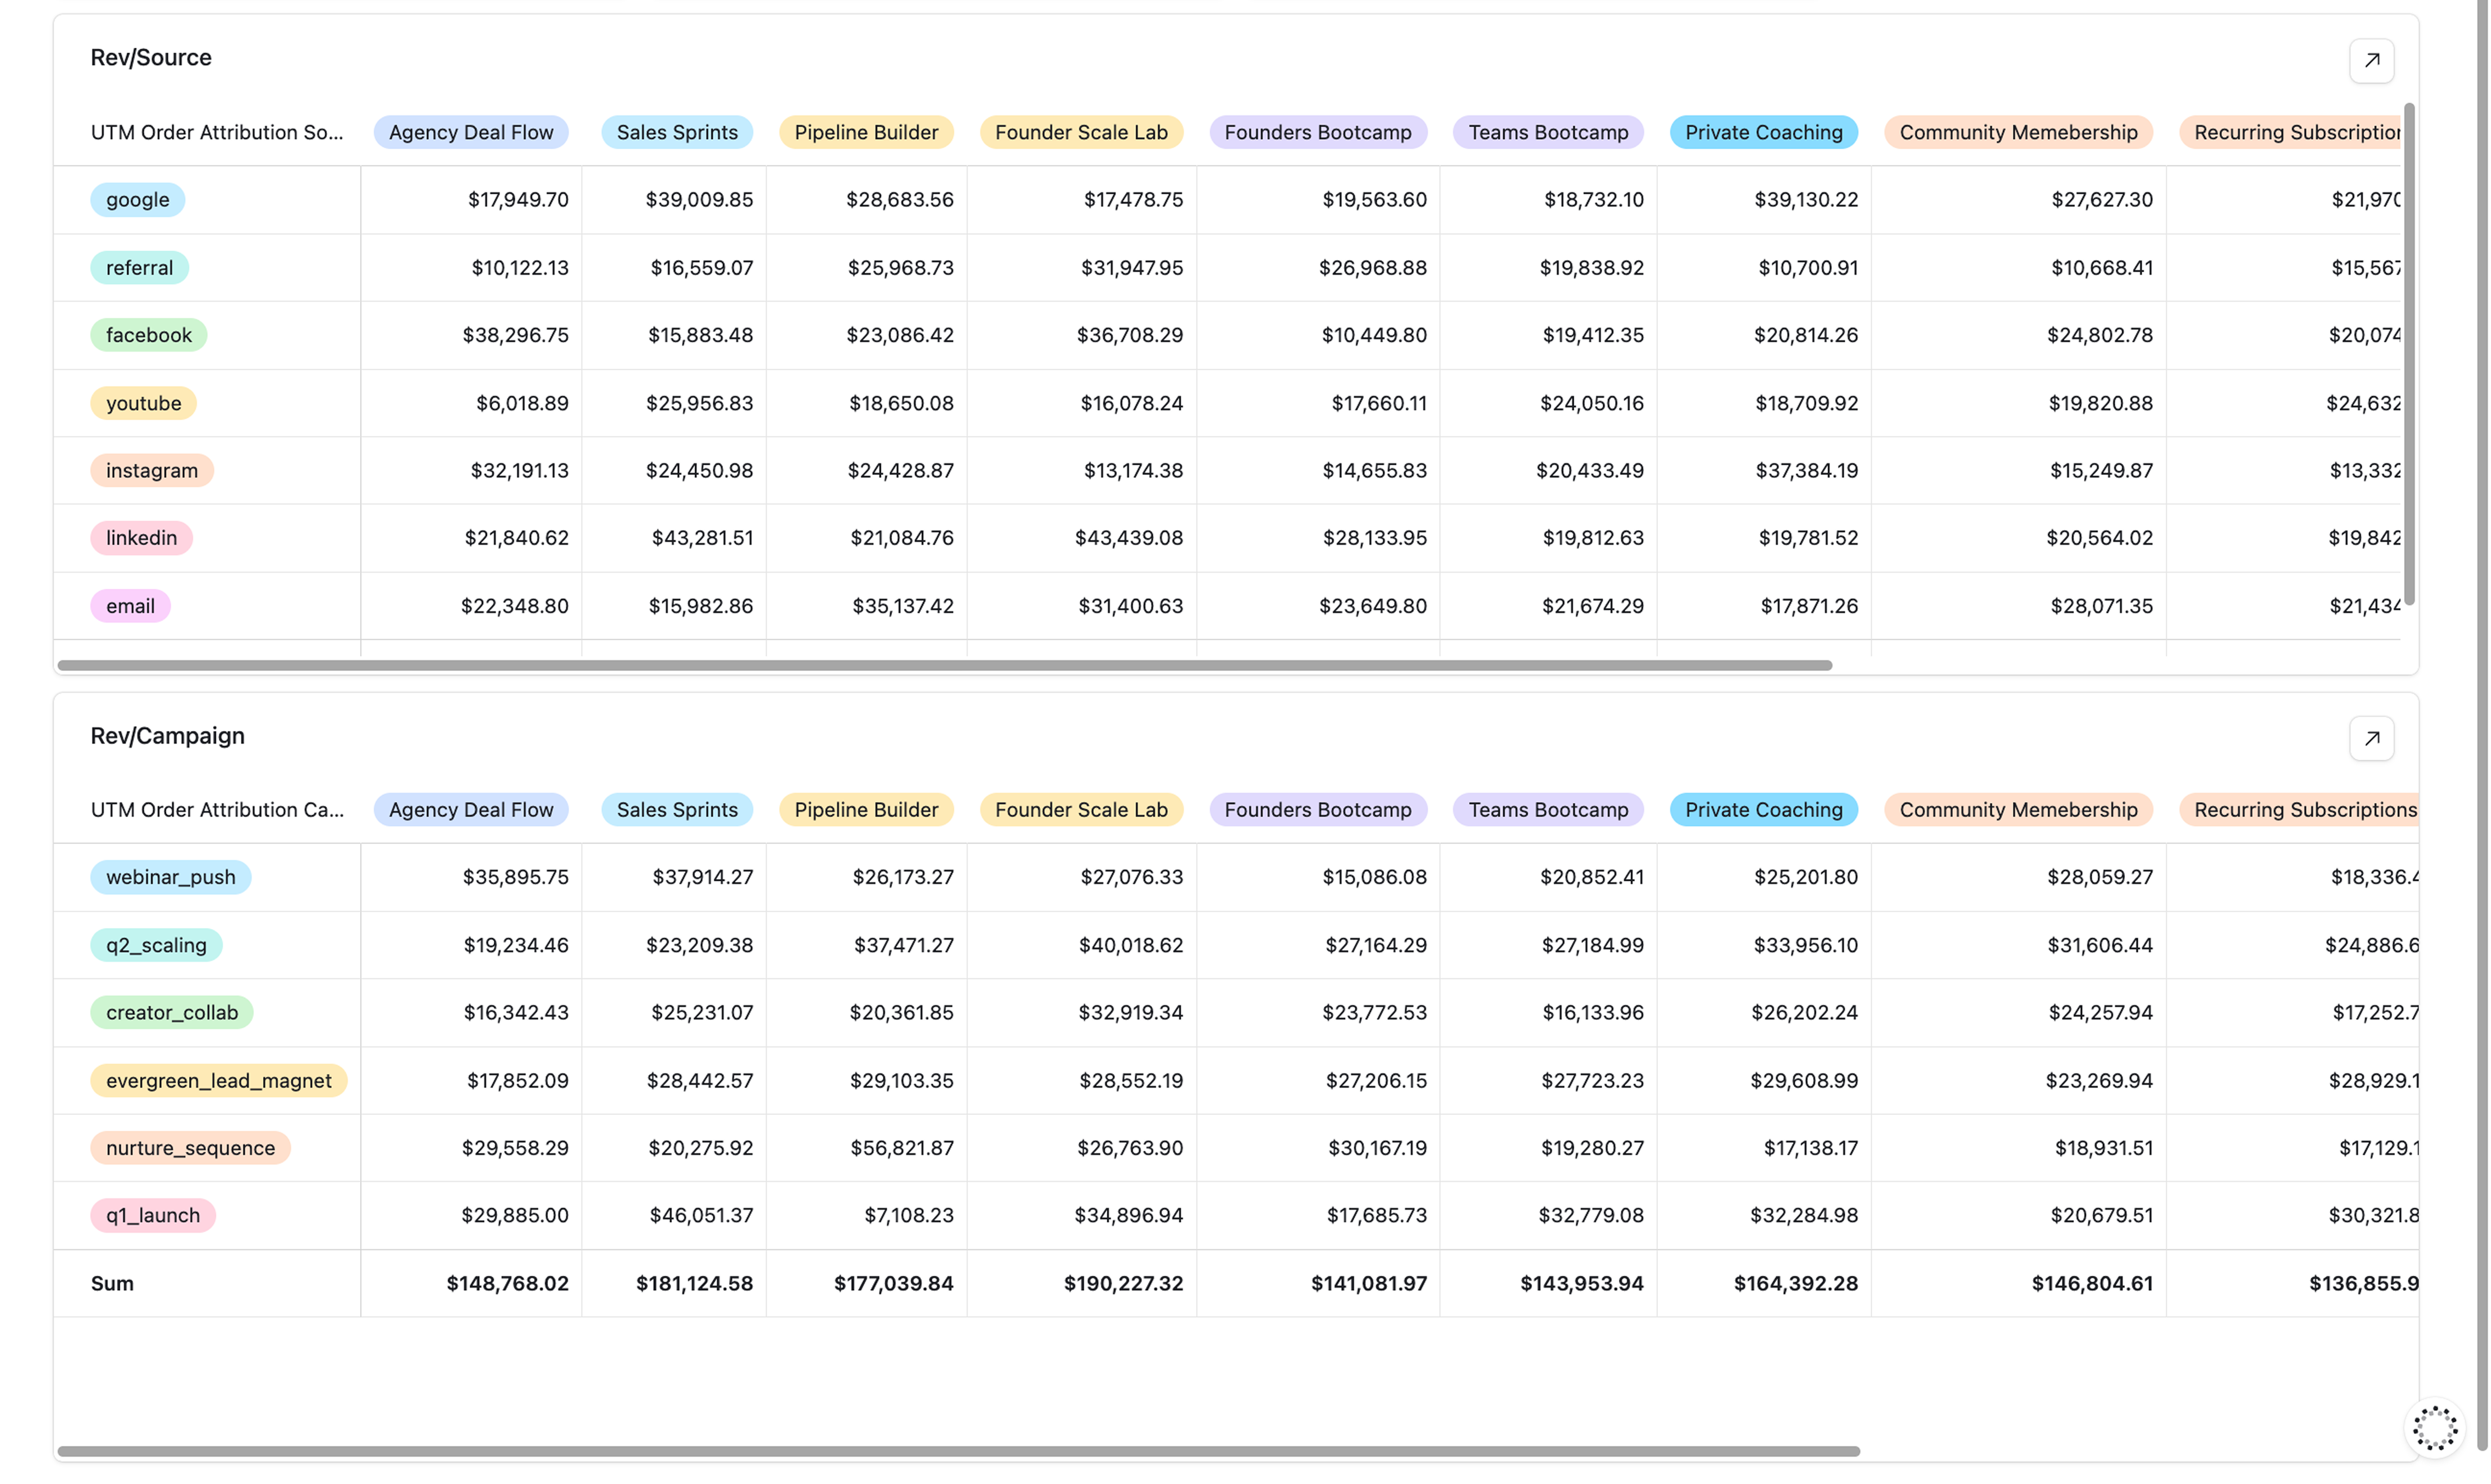Click the Rev/Source panel title
Viewport: 2491px width, 1484px height.
click(151, 57)
